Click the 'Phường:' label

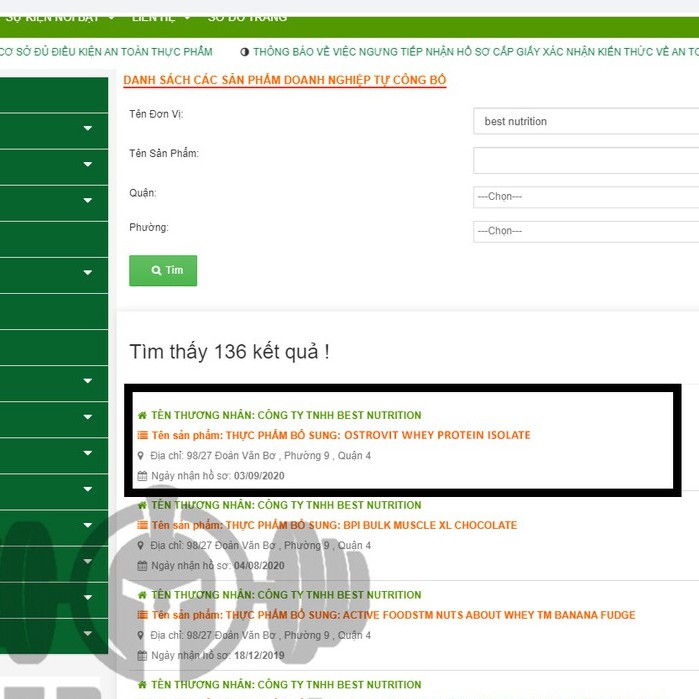coord(149,227)
